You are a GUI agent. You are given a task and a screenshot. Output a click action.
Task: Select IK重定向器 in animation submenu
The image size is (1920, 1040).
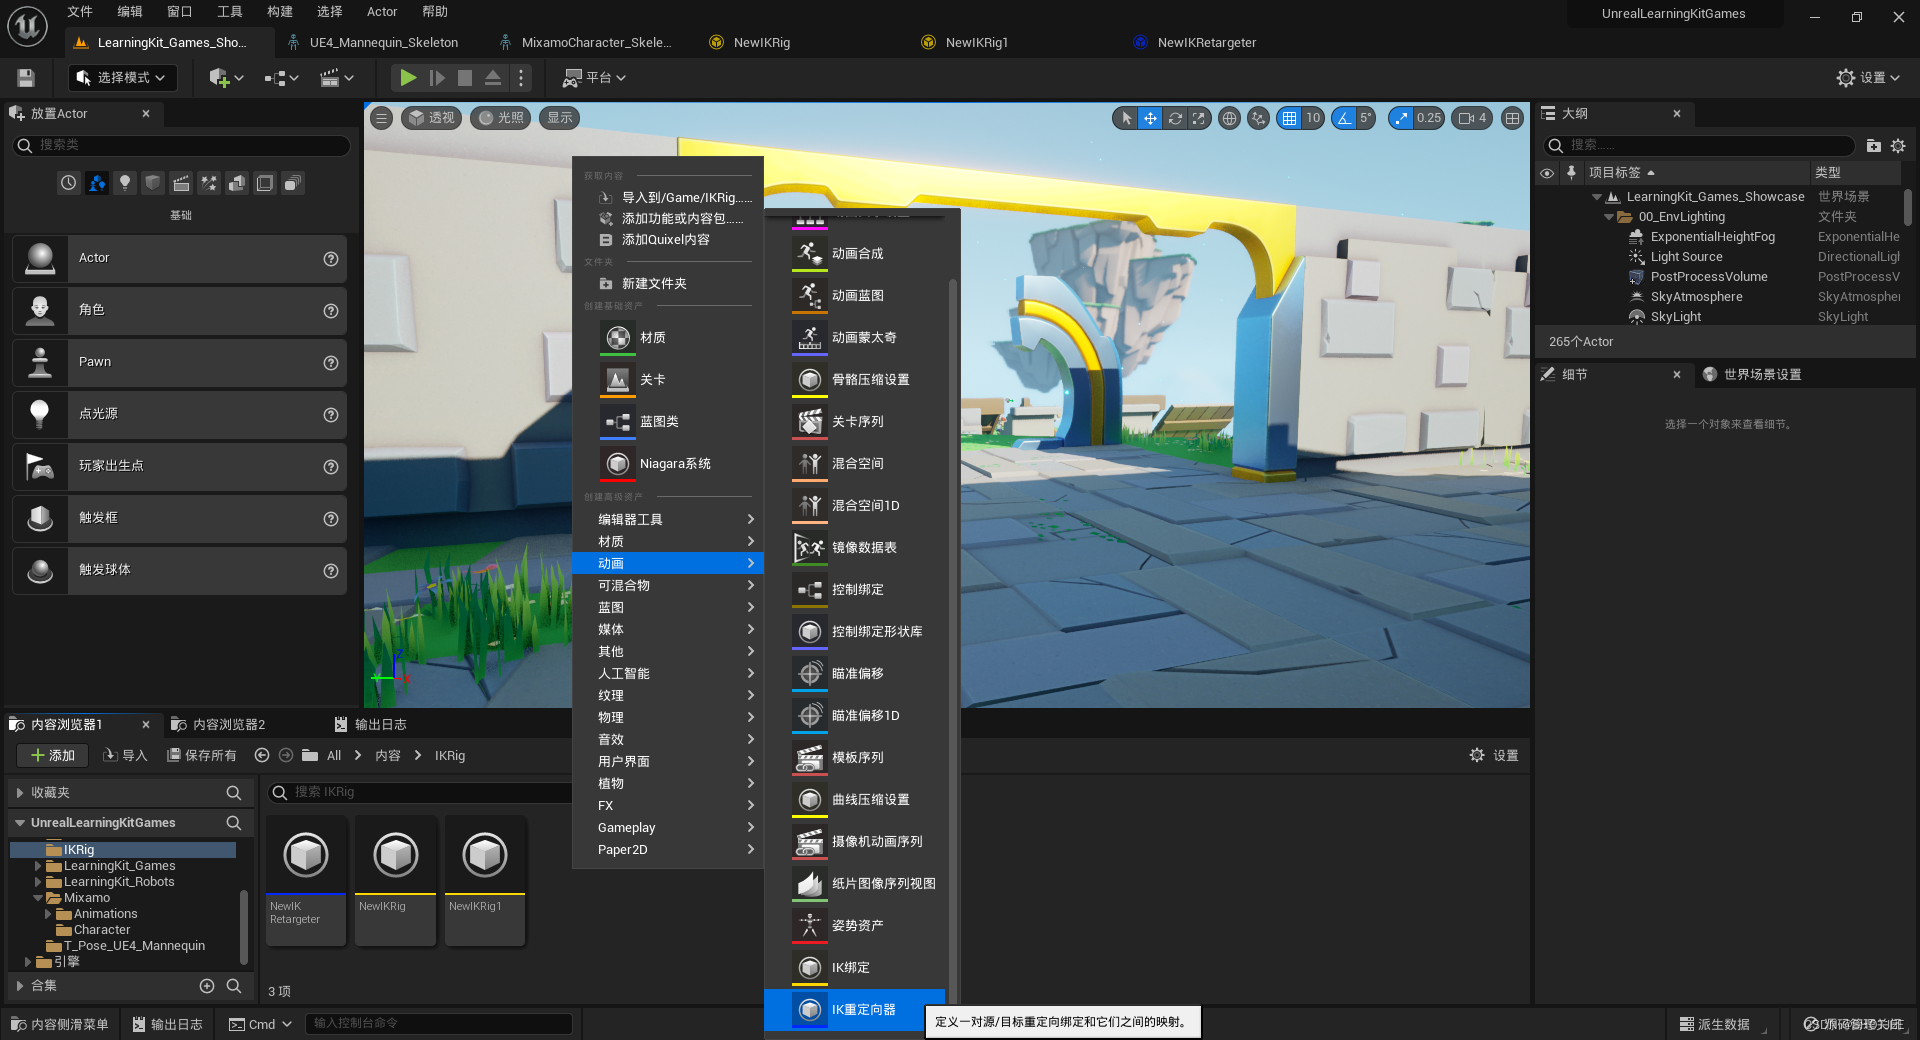point(855,1010)
